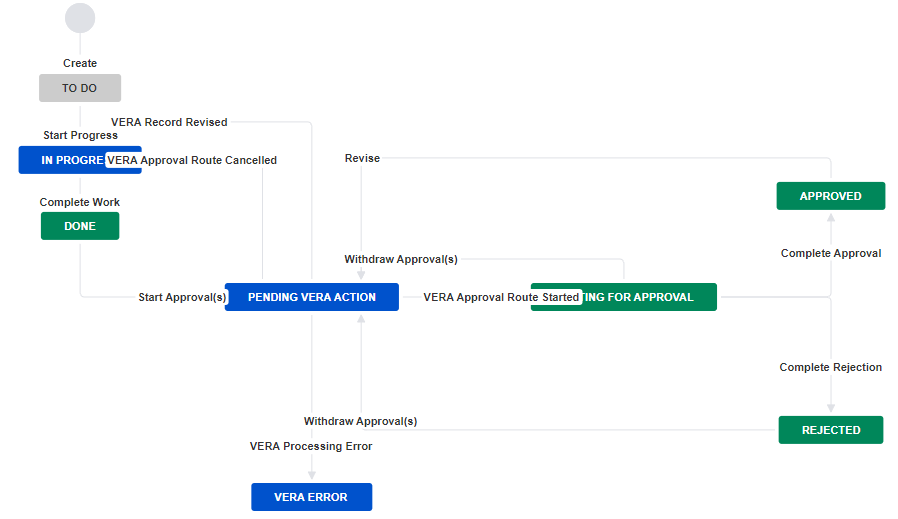Click the Create transition label
Screen dimensions: 898x519
coord(80,63)
